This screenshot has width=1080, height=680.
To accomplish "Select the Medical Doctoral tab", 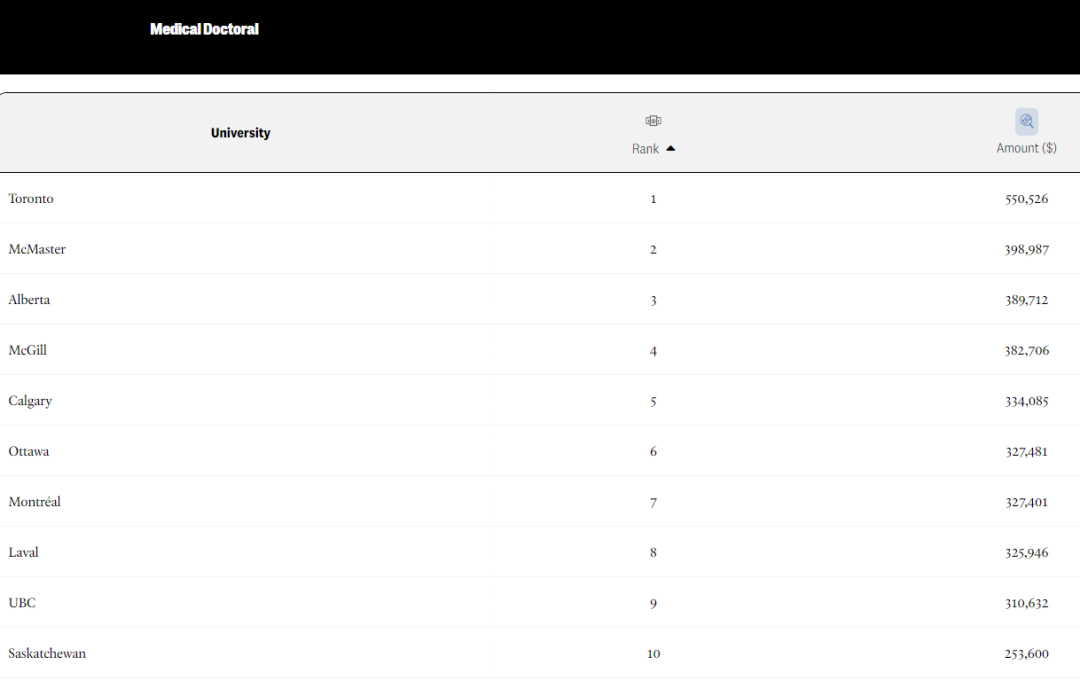I will [205, 29].
